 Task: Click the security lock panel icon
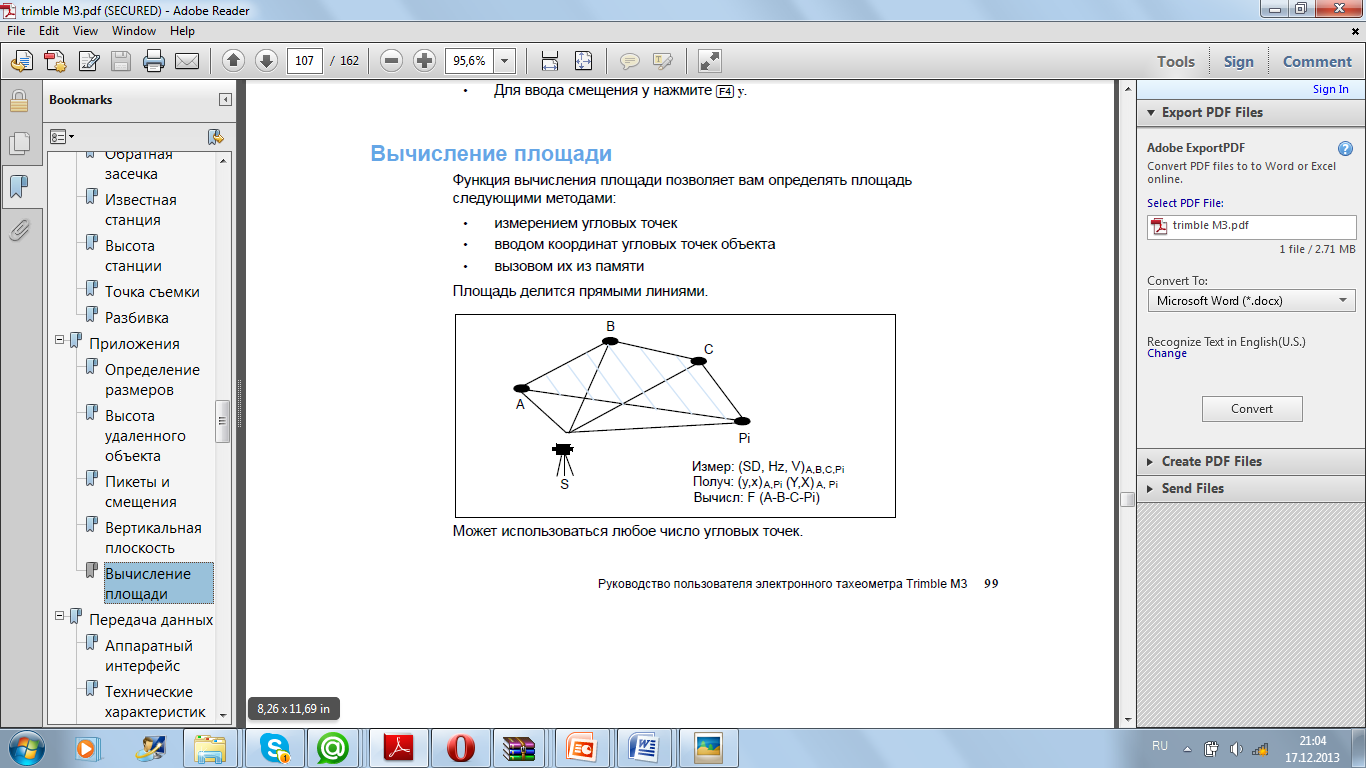[x=18, y=101]
